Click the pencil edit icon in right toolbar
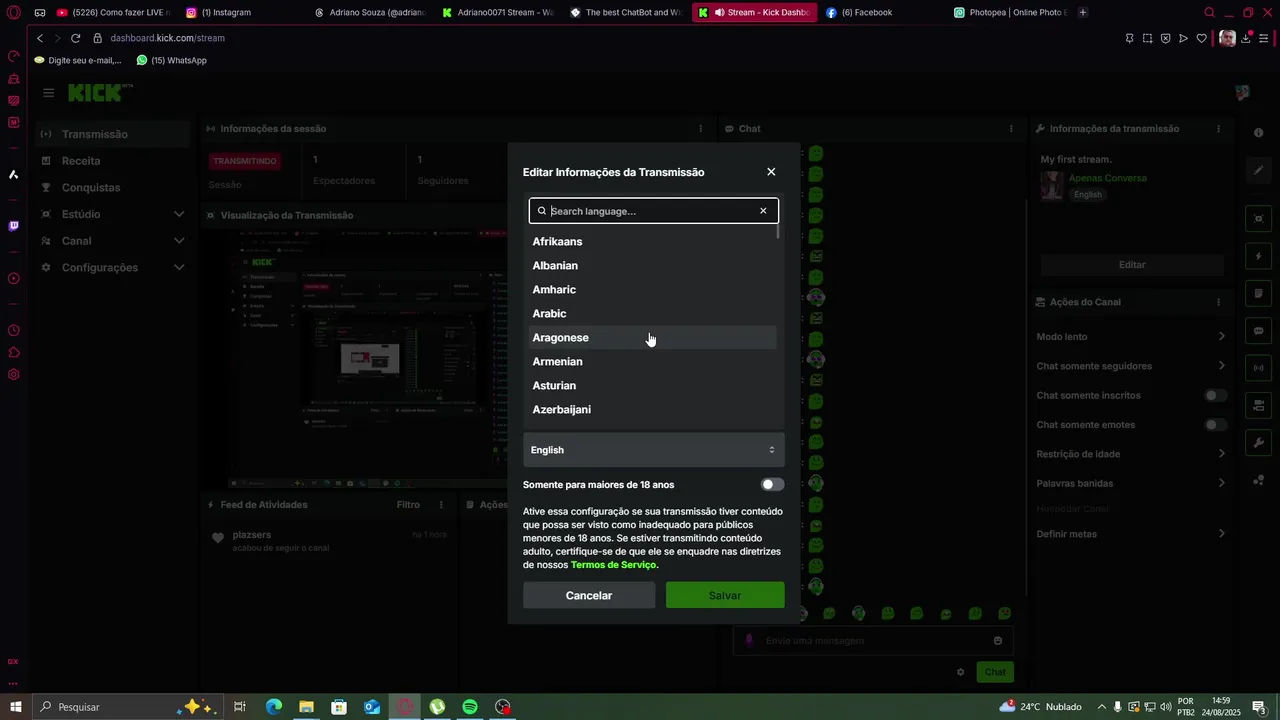This screenshot has height=720, width=1280. coord(1259,170)
